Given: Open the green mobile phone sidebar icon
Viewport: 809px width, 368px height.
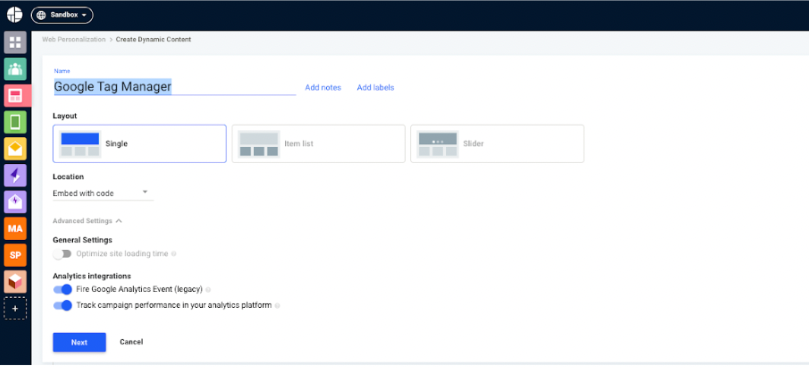Looking at the screenshot, I should 15,122.
